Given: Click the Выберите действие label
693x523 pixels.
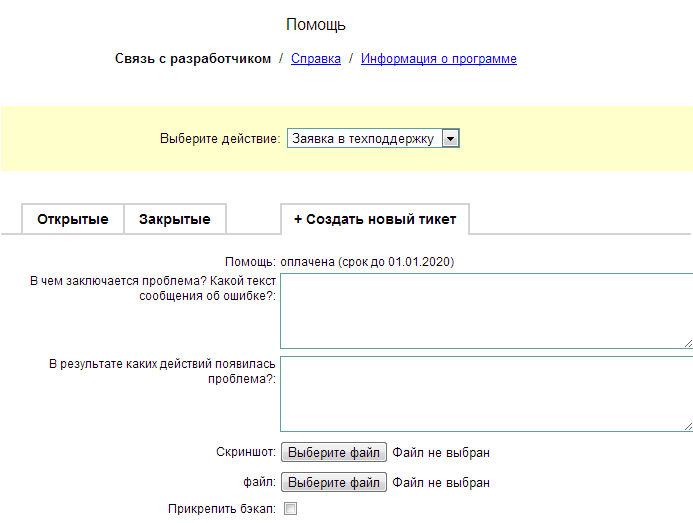Looking at the screenshot, I should (x=220, y=139).
